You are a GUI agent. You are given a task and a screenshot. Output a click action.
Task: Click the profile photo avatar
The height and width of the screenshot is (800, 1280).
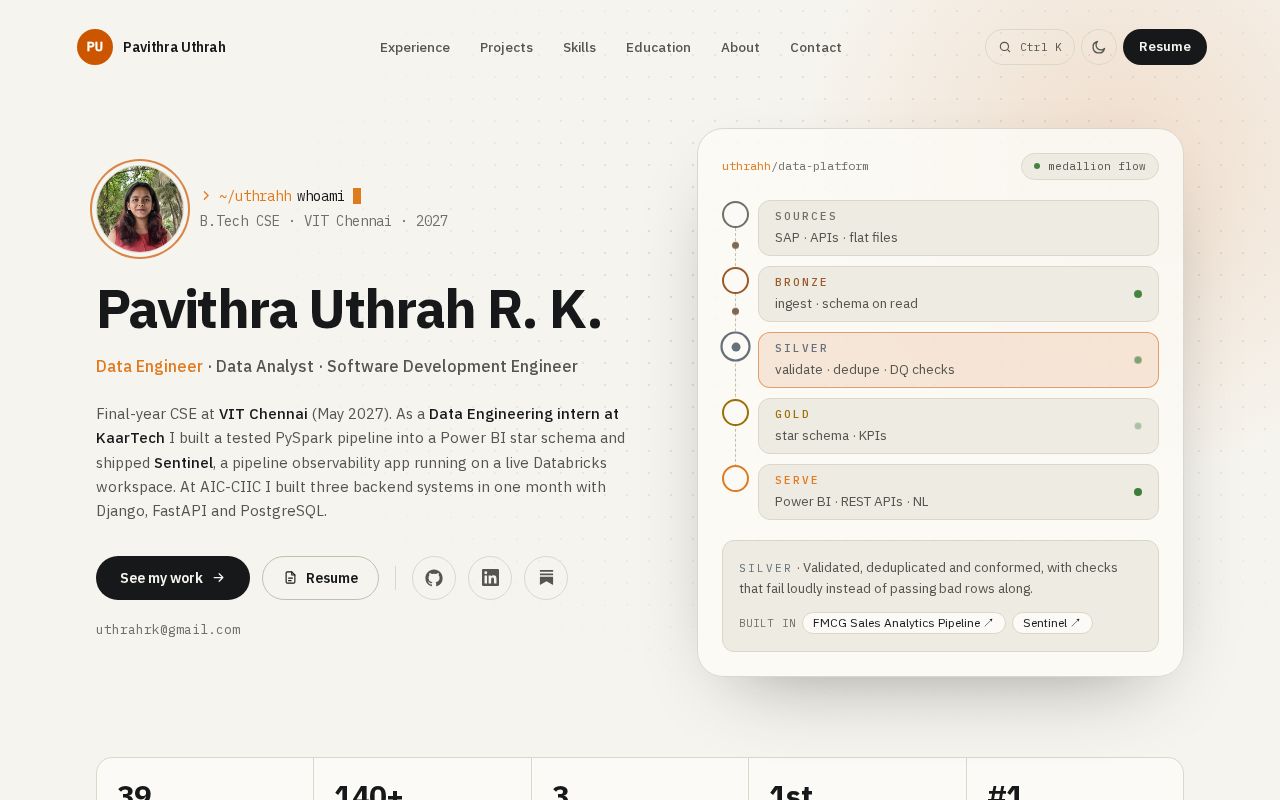click(140, 209)
